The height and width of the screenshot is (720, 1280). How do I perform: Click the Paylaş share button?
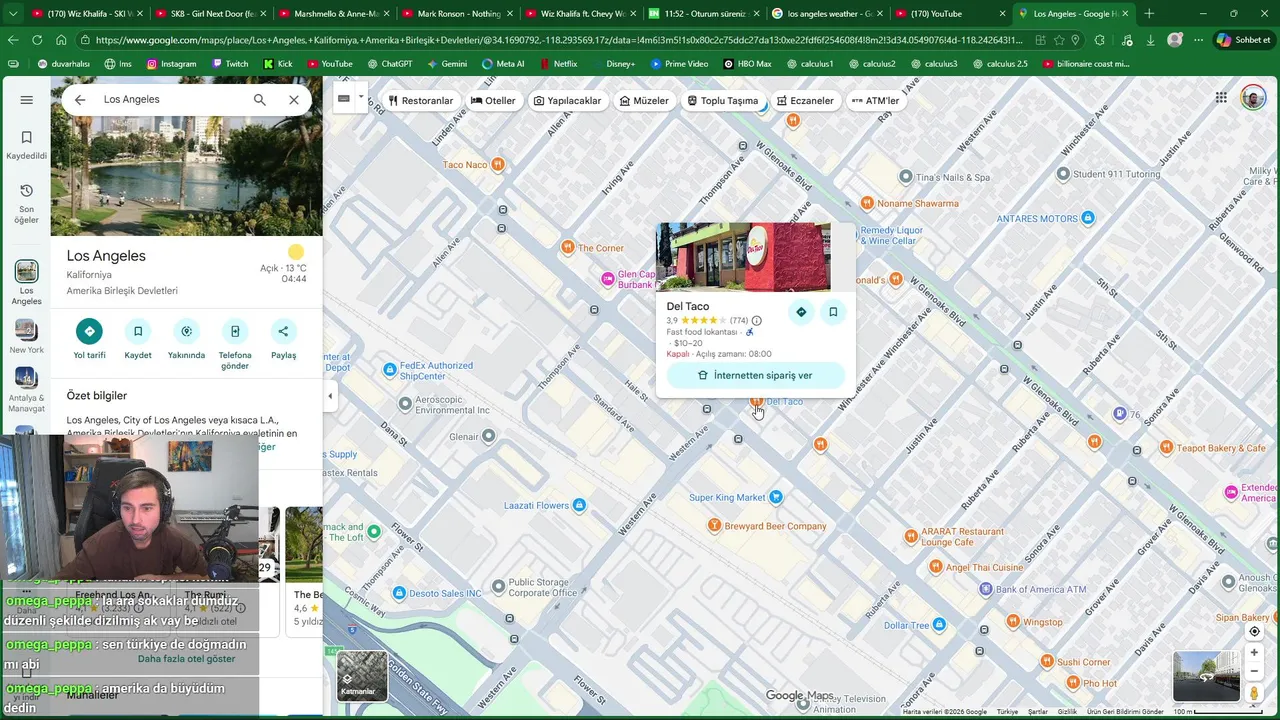point(283,339)
